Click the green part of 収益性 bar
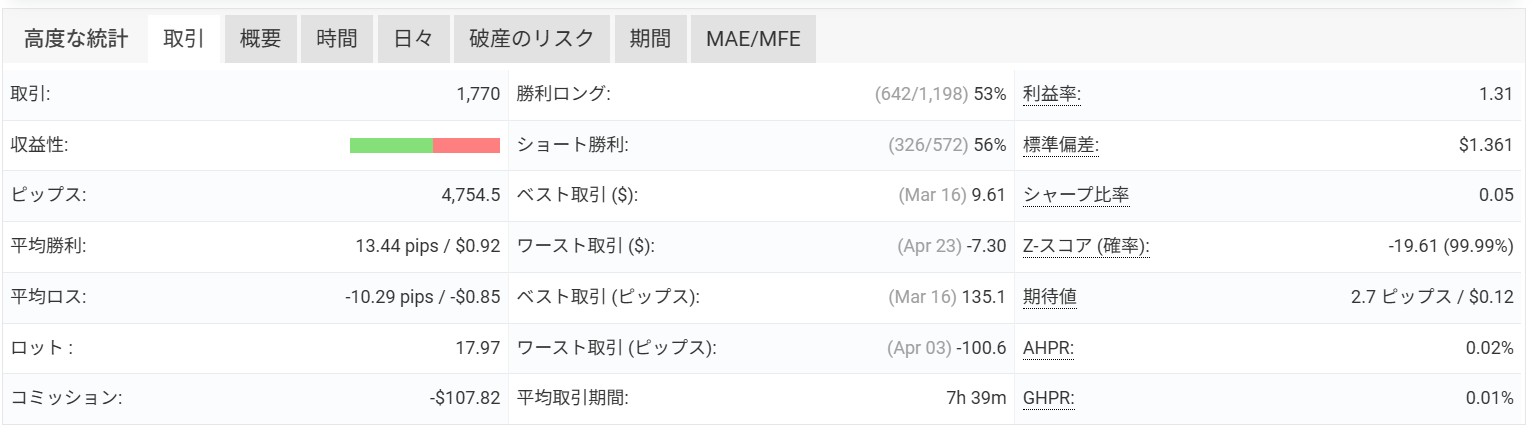 point(391,145)
